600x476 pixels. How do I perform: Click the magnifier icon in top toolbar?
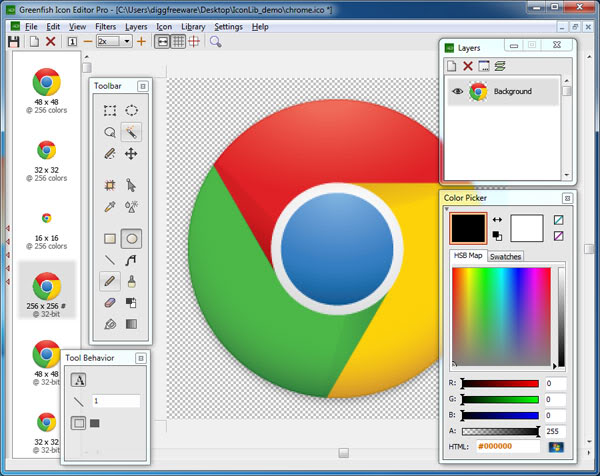pyautogui.click(x=215, y=42)
